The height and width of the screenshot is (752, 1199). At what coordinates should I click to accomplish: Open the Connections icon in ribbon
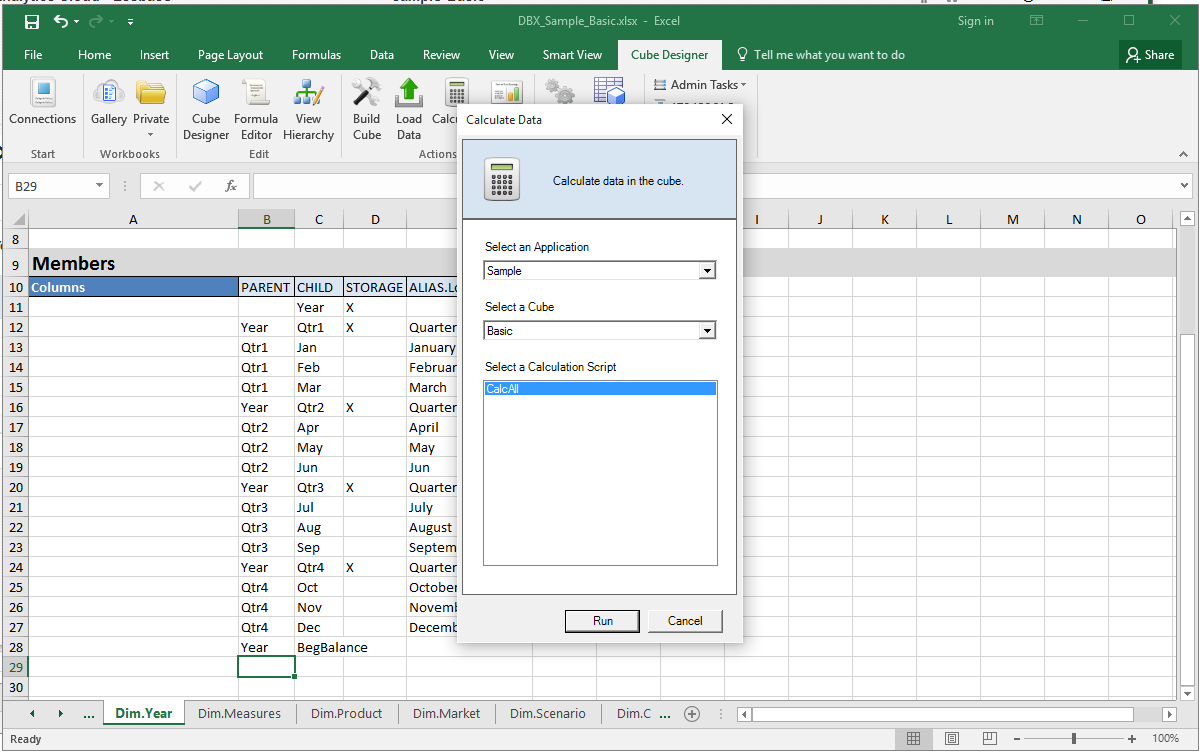click(x=43, y=93)
